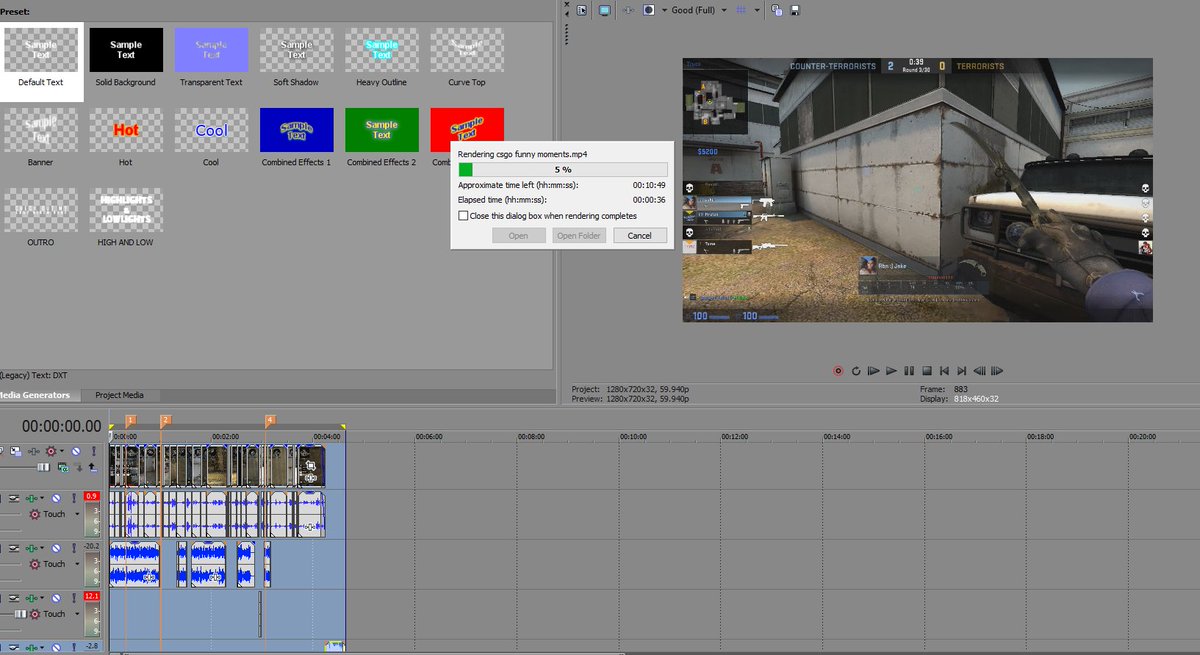Open Track FX on 0.9 audio track
The height and width of the screenshot is (655, 1200).
point(31,498)
